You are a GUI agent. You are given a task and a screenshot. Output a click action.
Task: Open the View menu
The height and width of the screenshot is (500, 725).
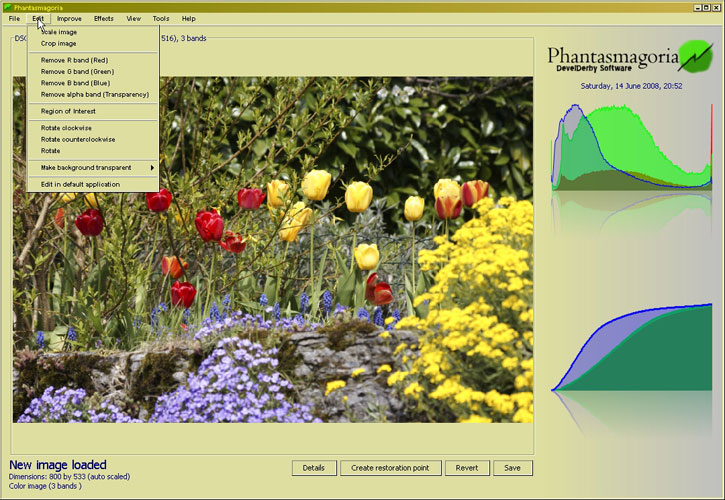click(x=133, y=19)
